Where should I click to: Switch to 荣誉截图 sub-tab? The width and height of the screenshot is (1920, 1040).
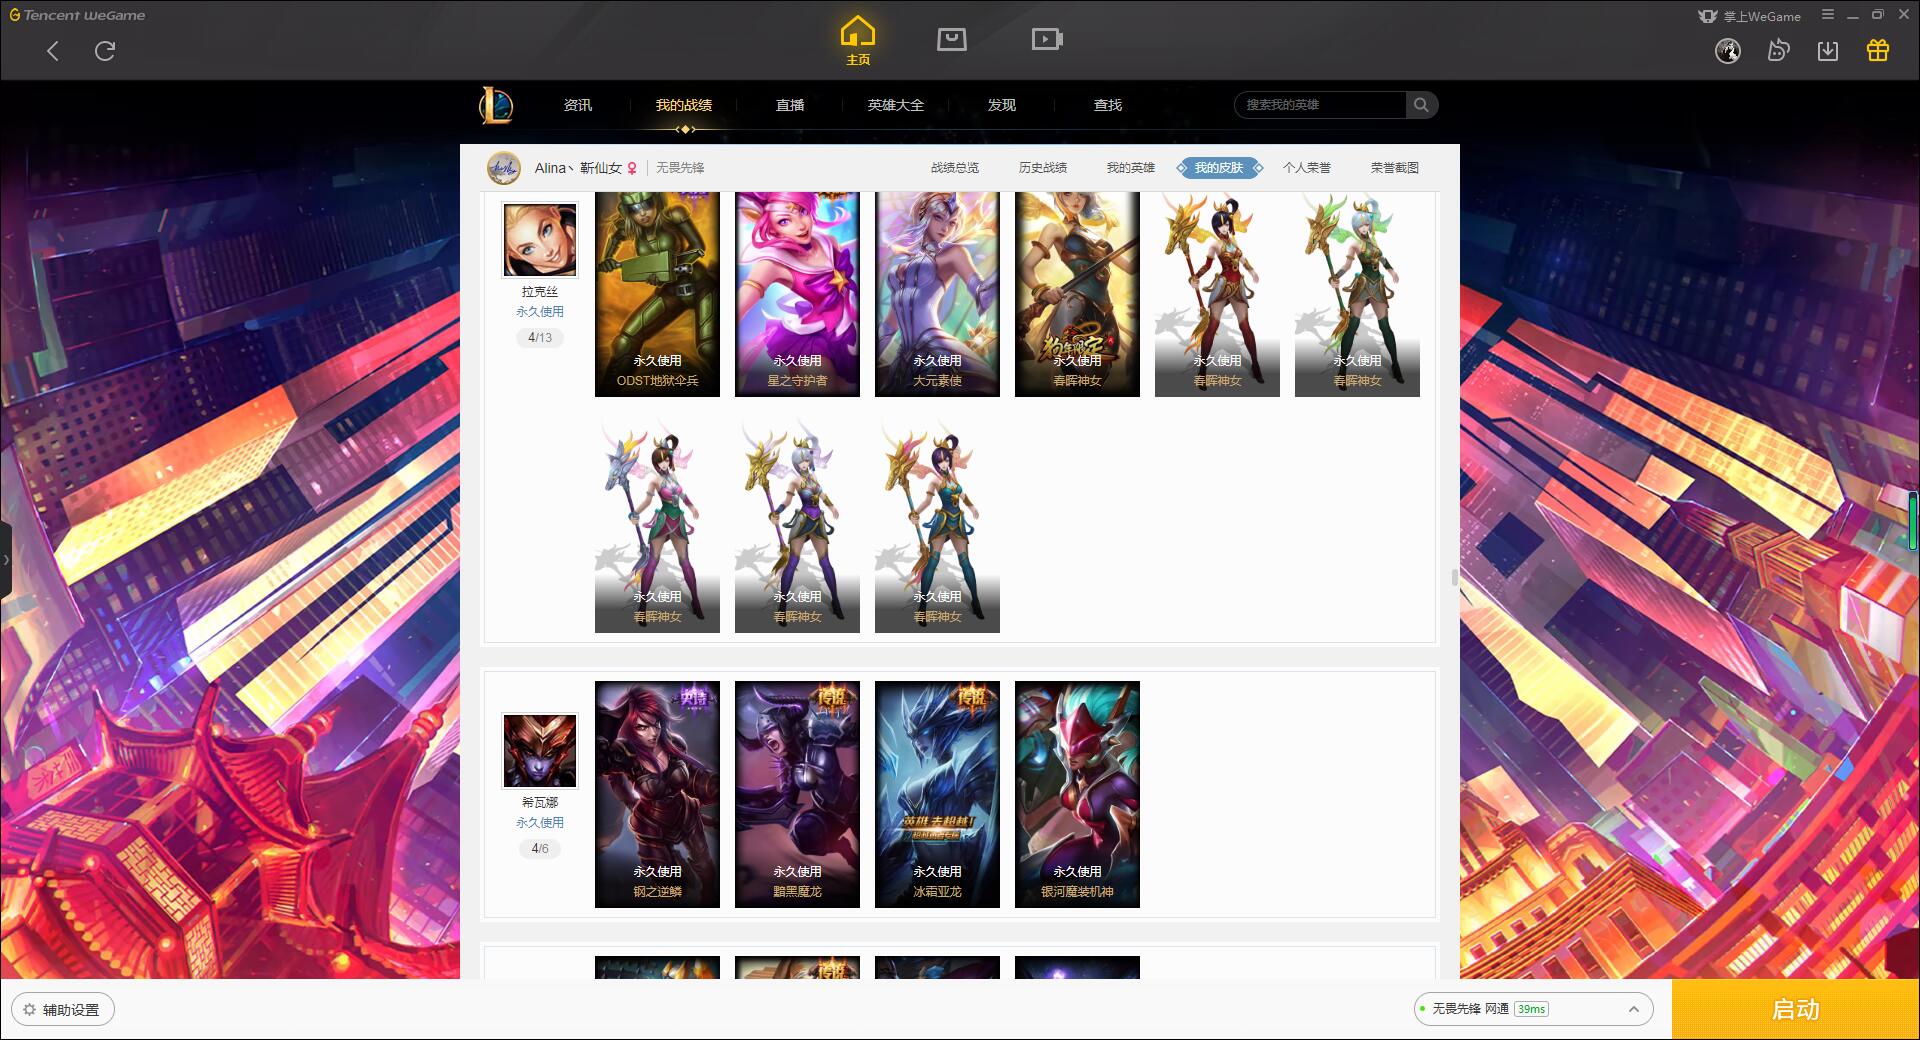click(1395, 168)
